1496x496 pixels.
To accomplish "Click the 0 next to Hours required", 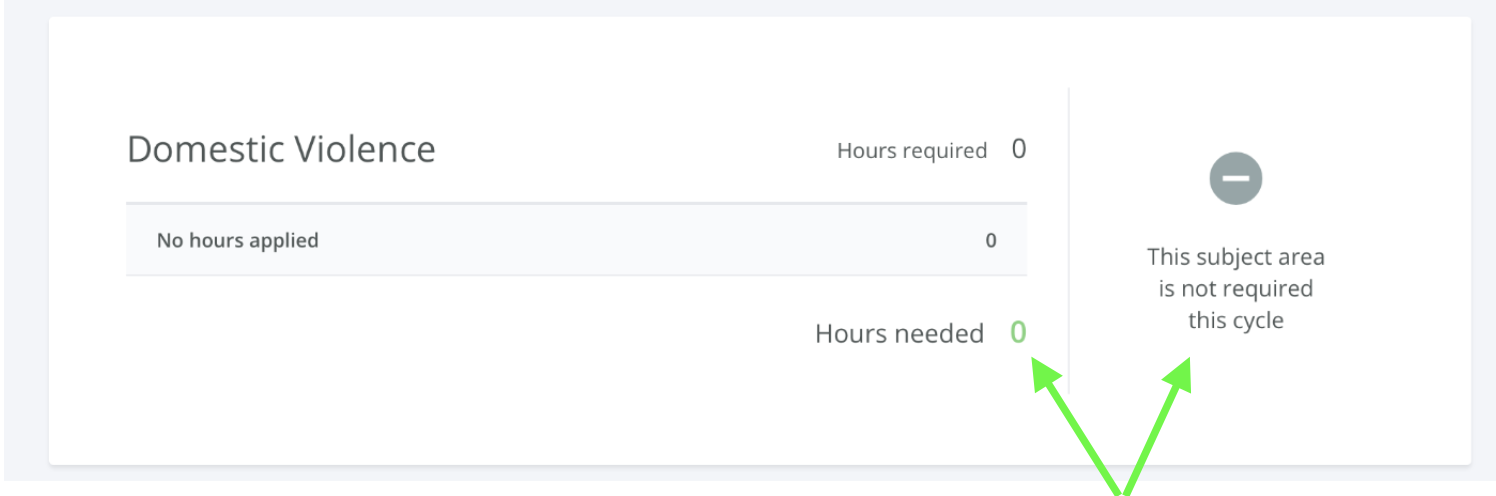I will (1019, 149).
